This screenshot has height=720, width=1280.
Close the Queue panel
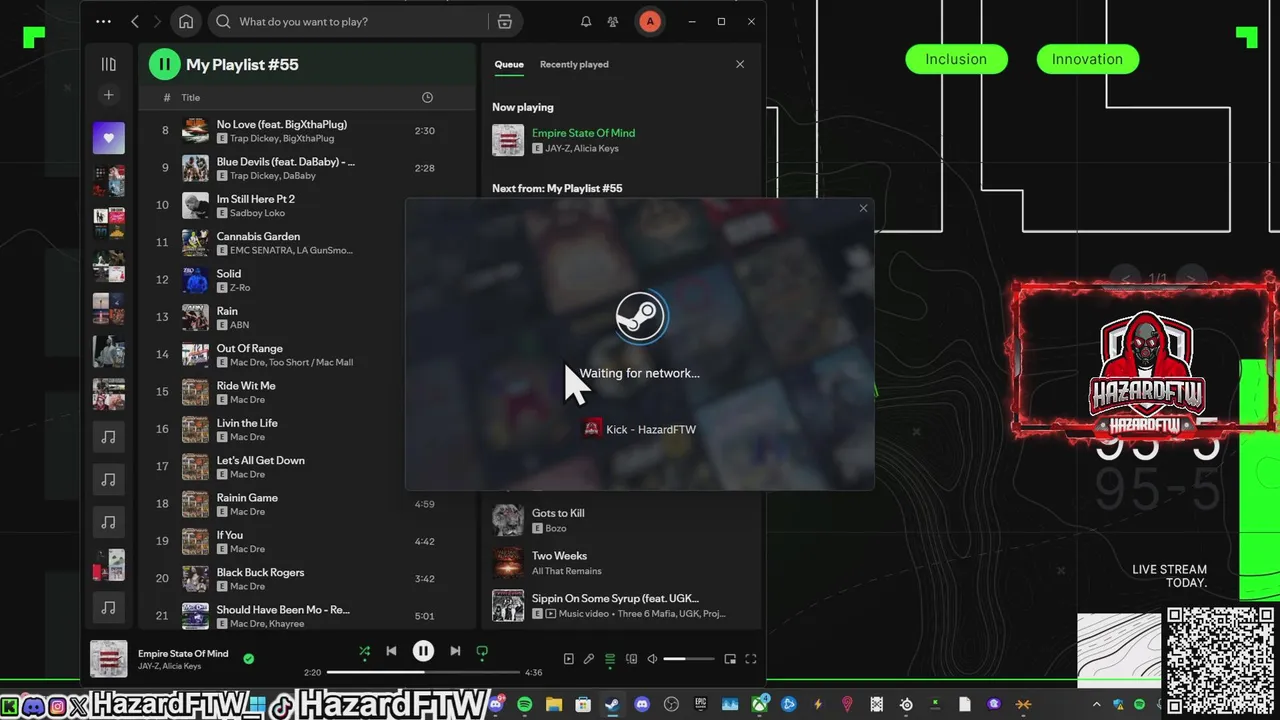coord(740,64)
